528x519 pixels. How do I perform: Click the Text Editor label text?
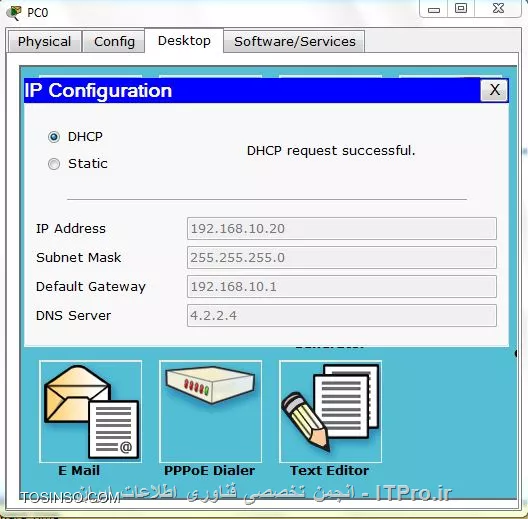coord(330,471)
